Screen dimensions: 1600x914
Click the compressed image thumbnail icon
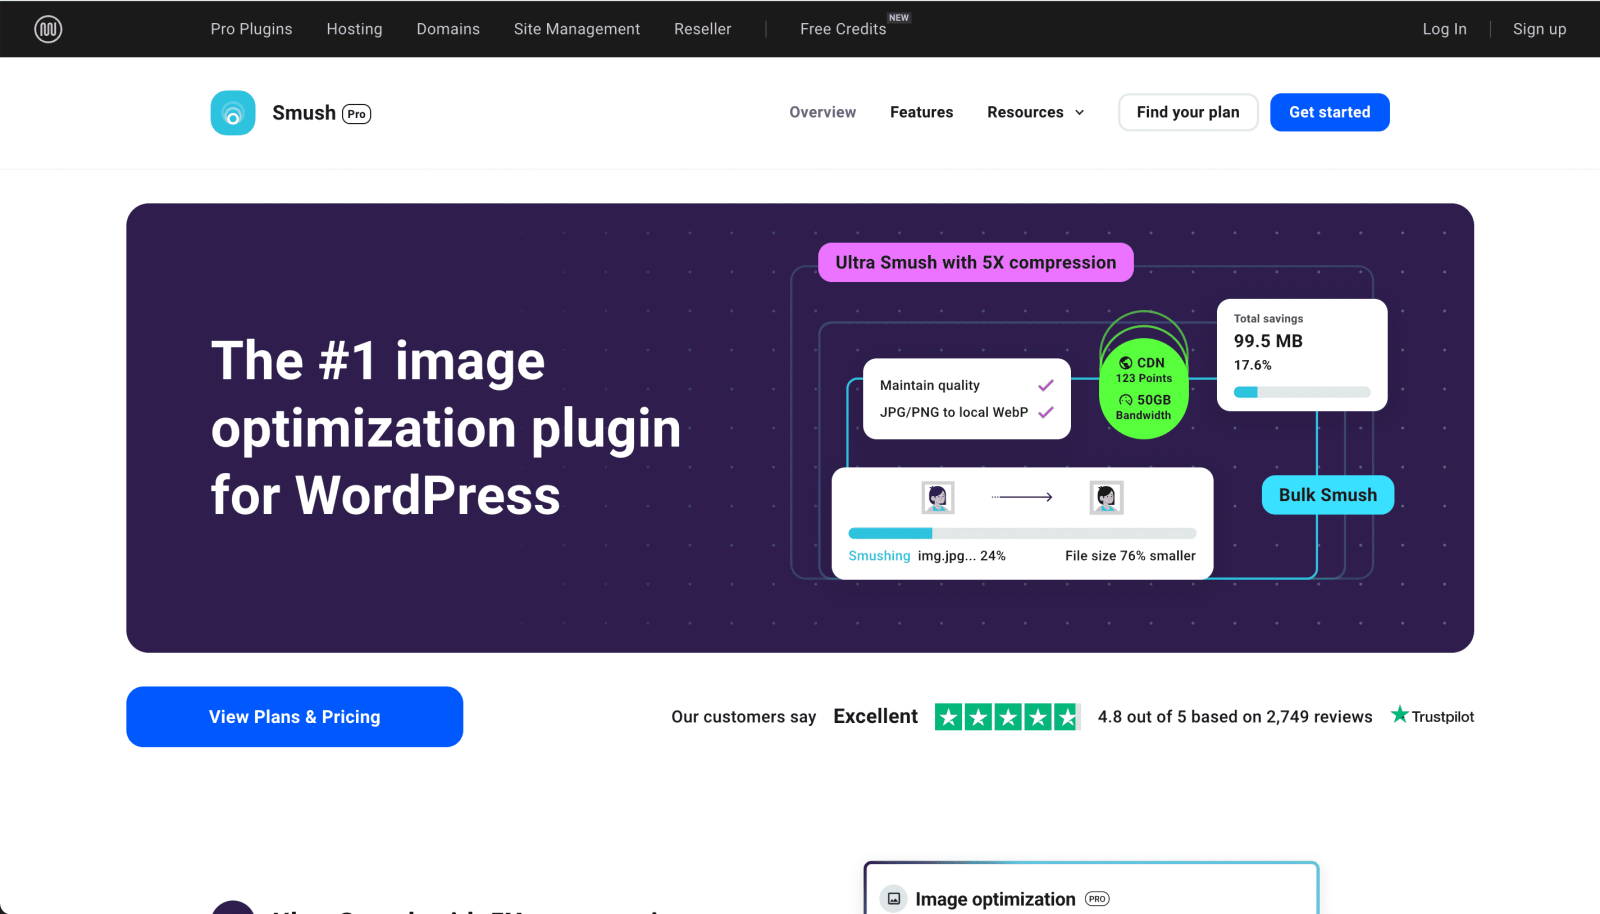coord(1106,497)
